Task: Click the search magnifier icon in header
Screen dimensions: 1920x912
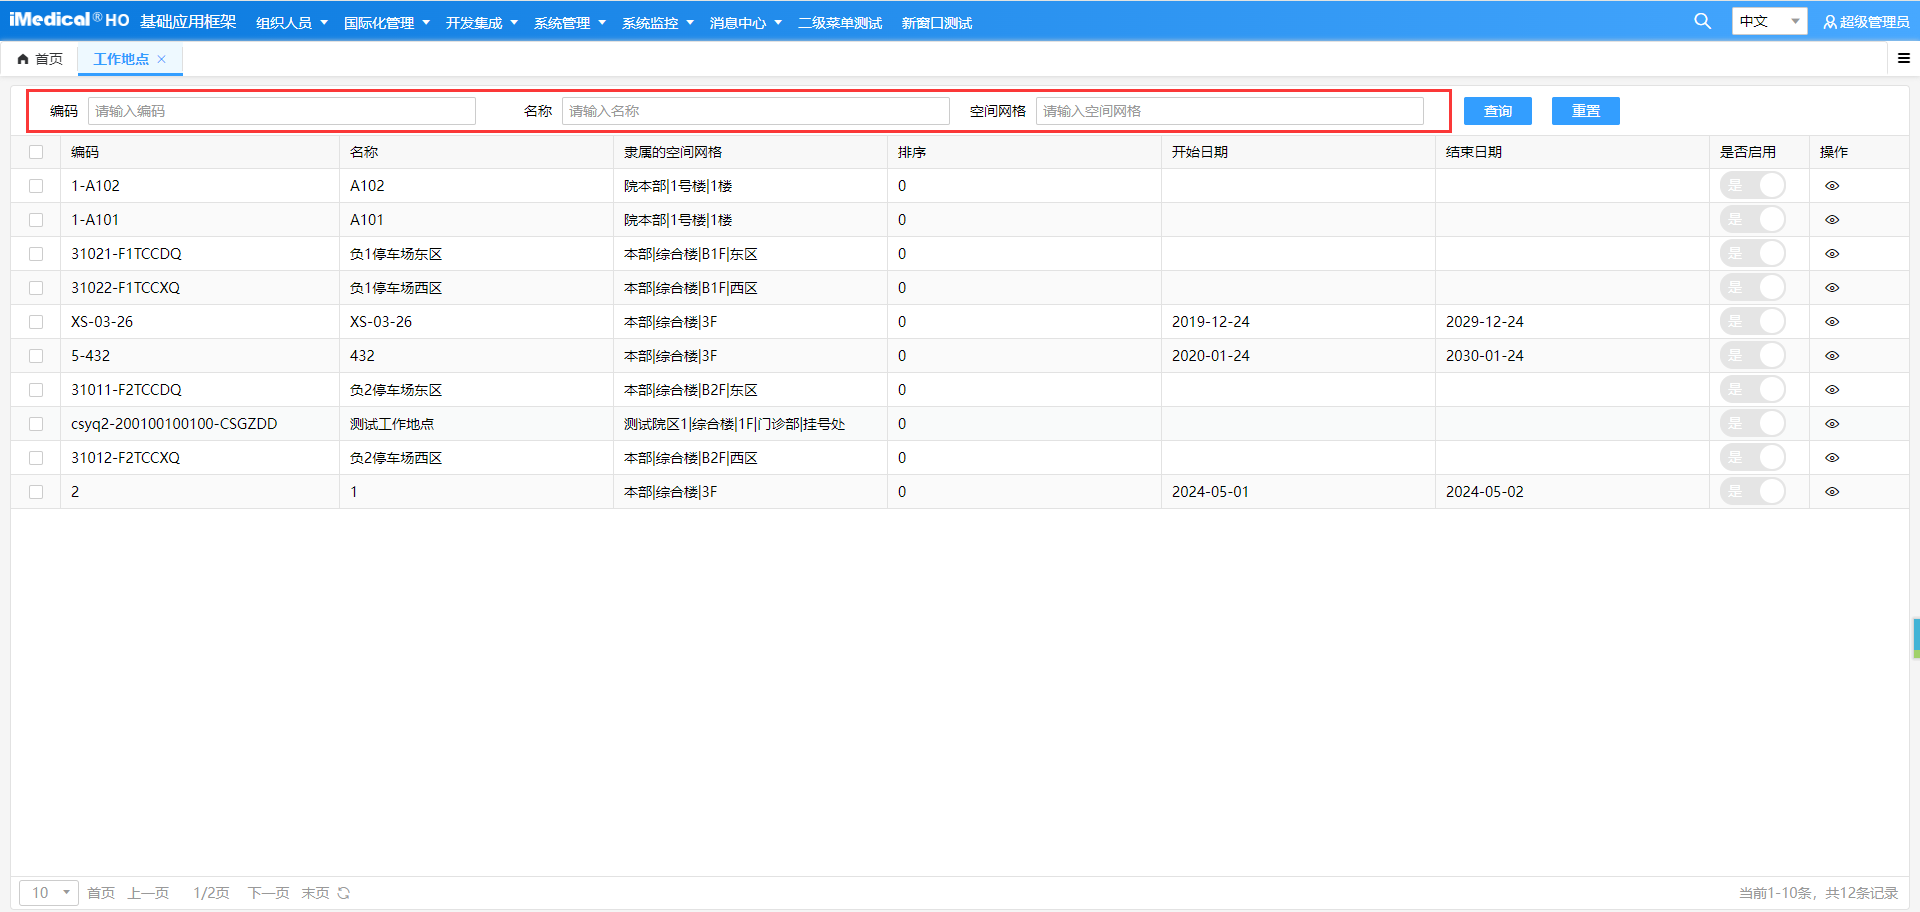Action: point(1702,21)
